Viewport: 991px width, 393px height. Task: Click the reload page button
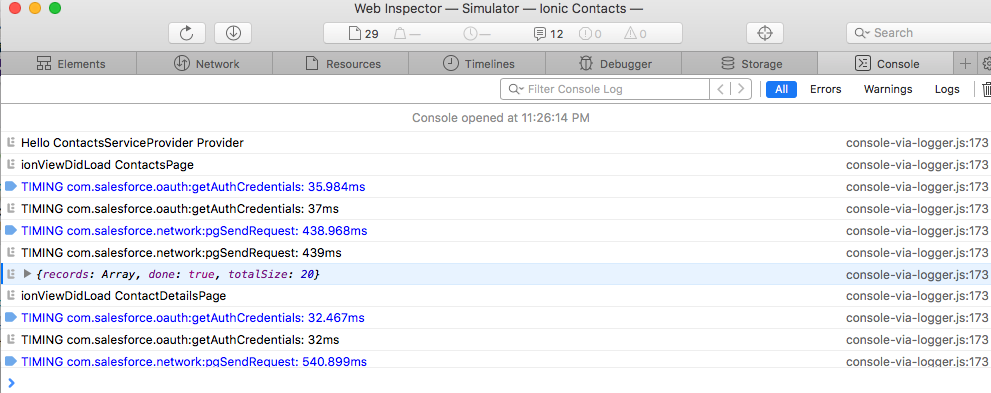point(186,33)
